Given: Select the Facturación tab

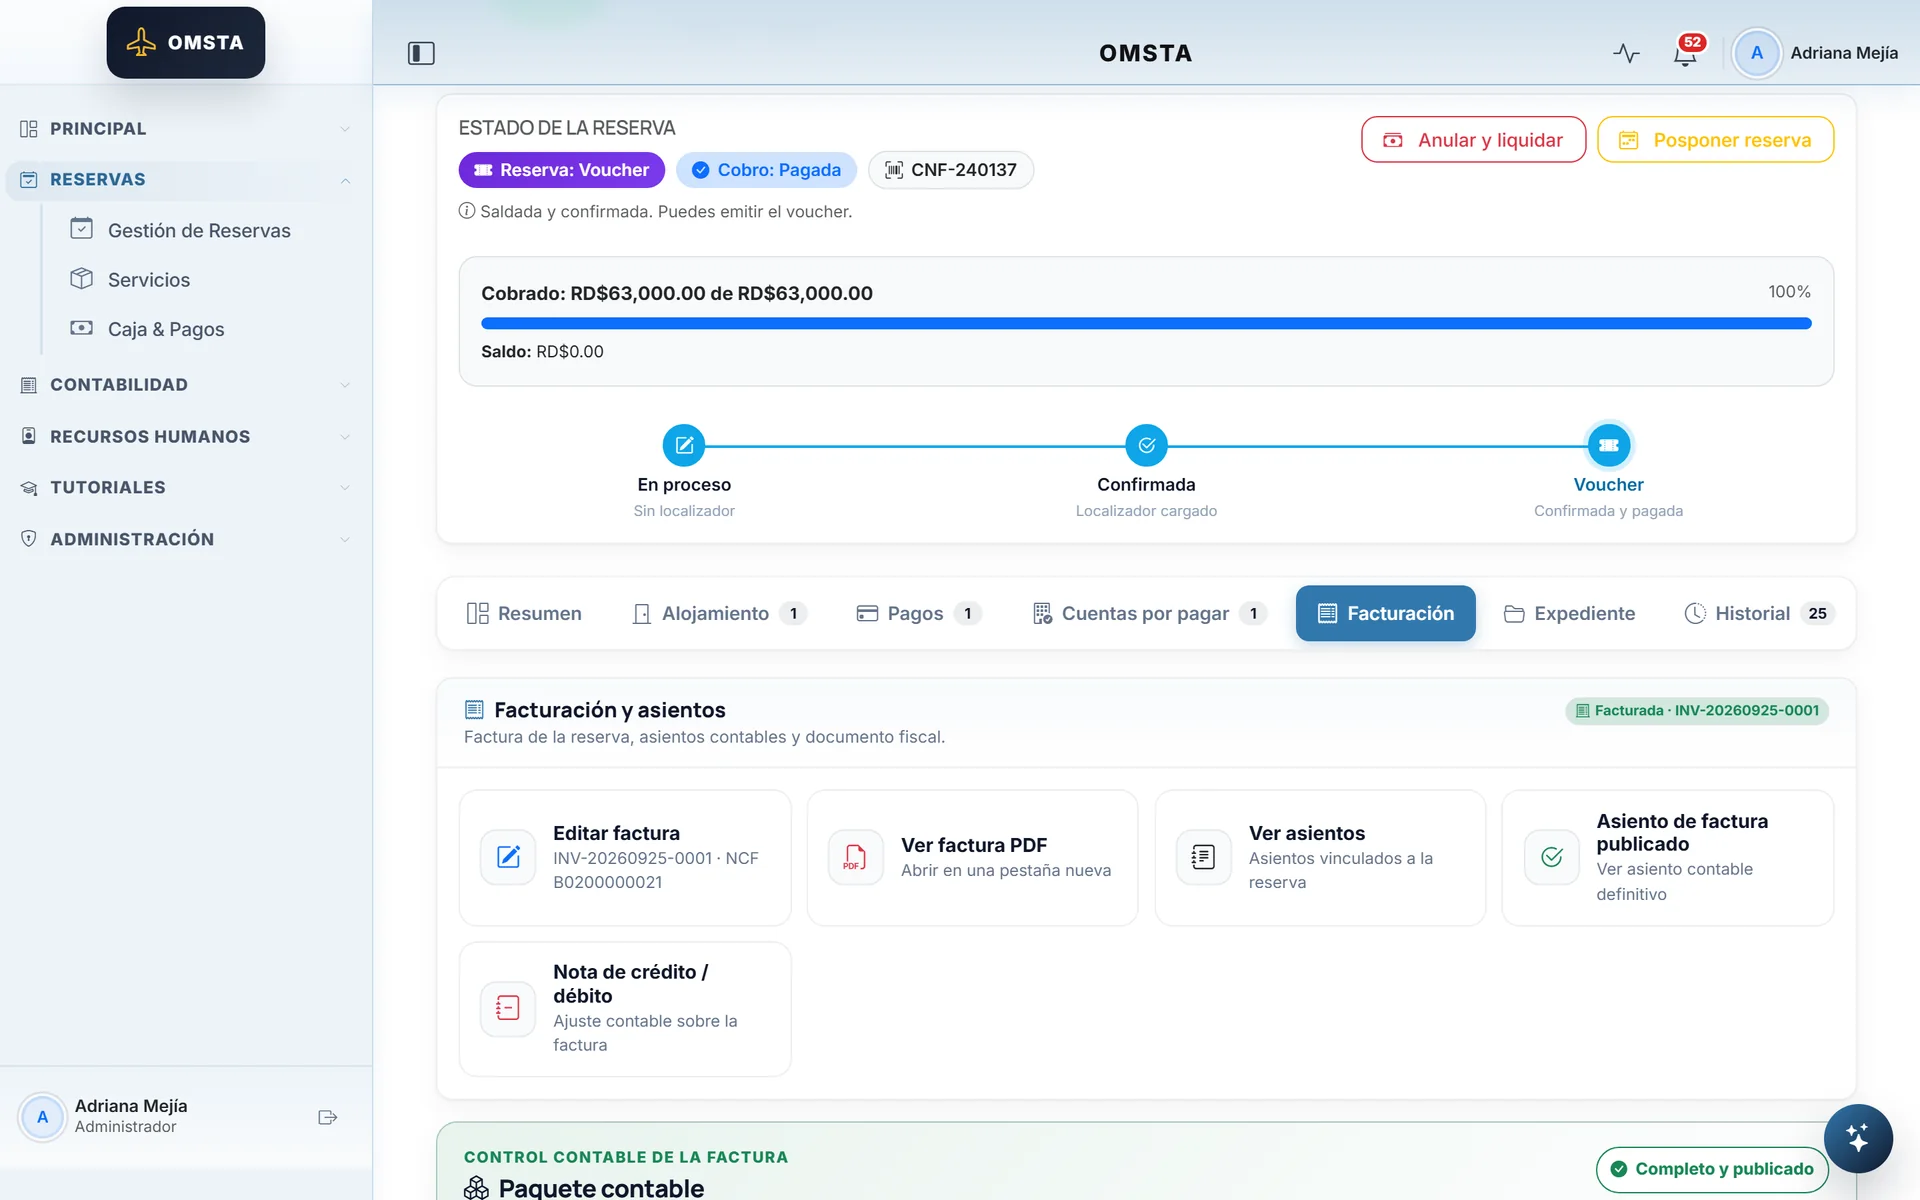Looking at the screenshot, I should coord(1385,613).
